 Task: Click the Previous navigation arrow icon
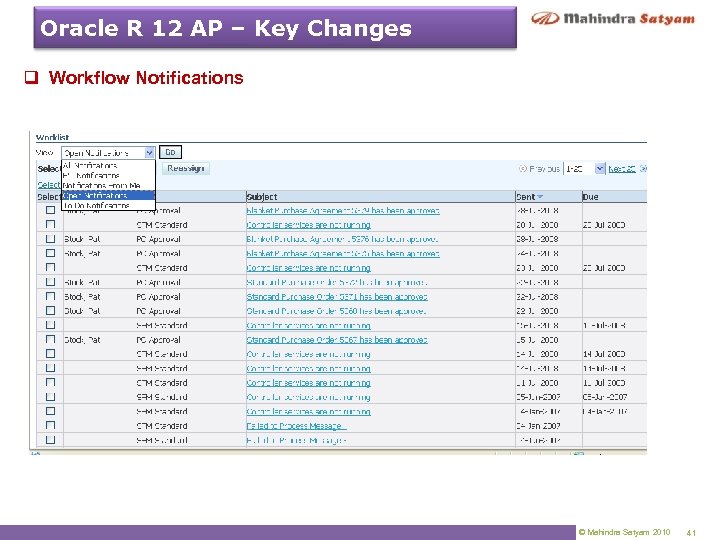pos(523,169)
